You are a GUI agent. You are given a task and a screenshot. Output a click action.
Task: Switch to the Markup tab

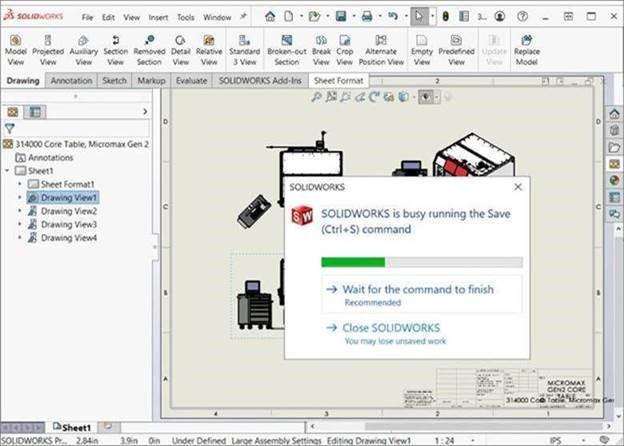tap(151, 80)
